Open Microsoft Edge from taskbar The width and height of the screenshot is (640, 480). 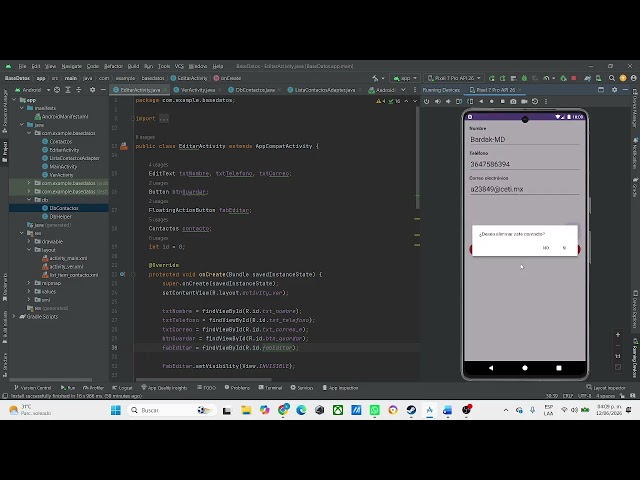coord(301,410)
